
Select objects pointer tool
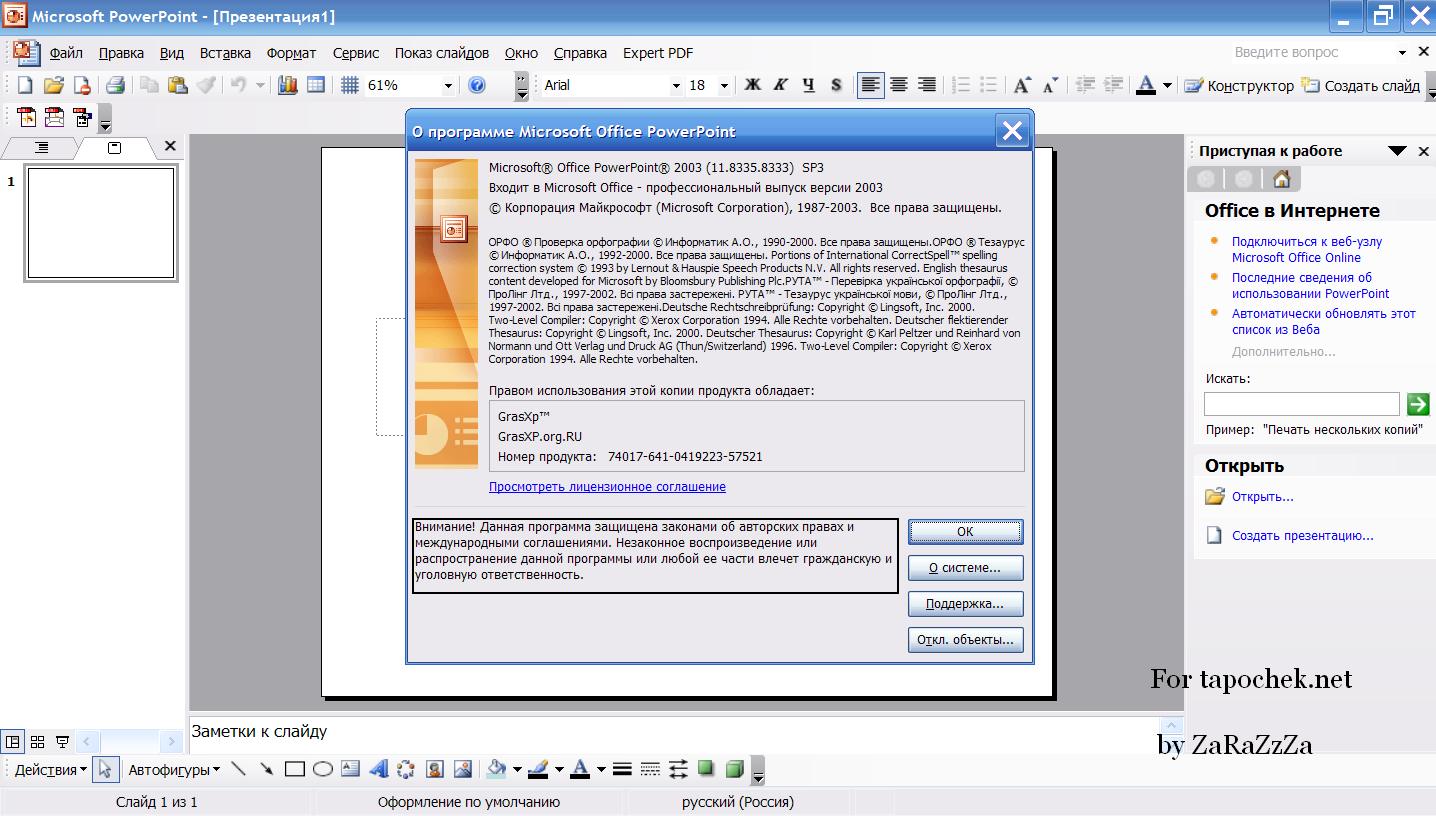pos(107,769)
